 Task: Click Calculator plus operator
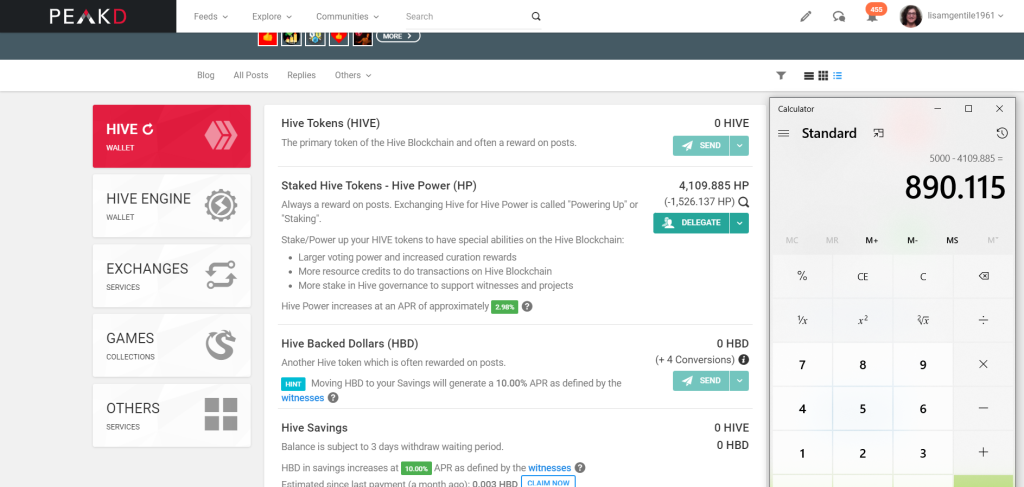tap(984, 452)
